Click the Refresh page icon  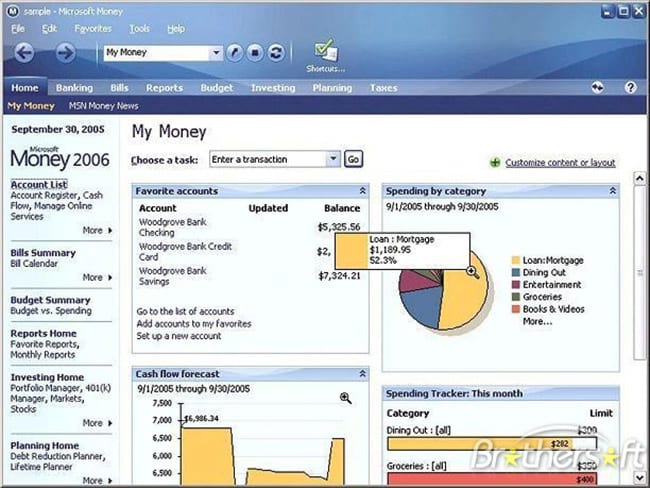click(x=275, y=52)
